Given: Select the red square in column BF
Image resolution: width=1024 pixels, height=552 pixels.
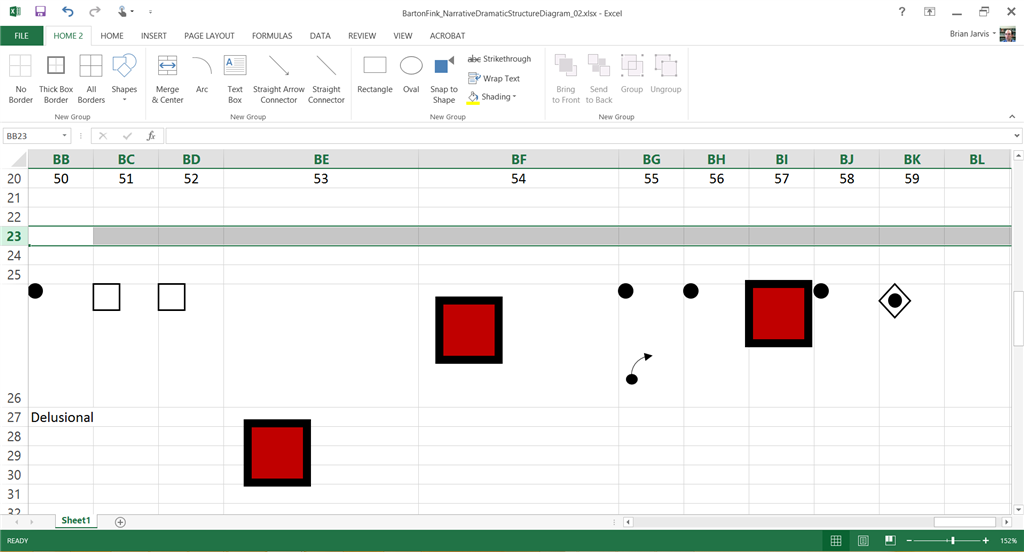Looking at the screenshot, I should tap(469, 330).
